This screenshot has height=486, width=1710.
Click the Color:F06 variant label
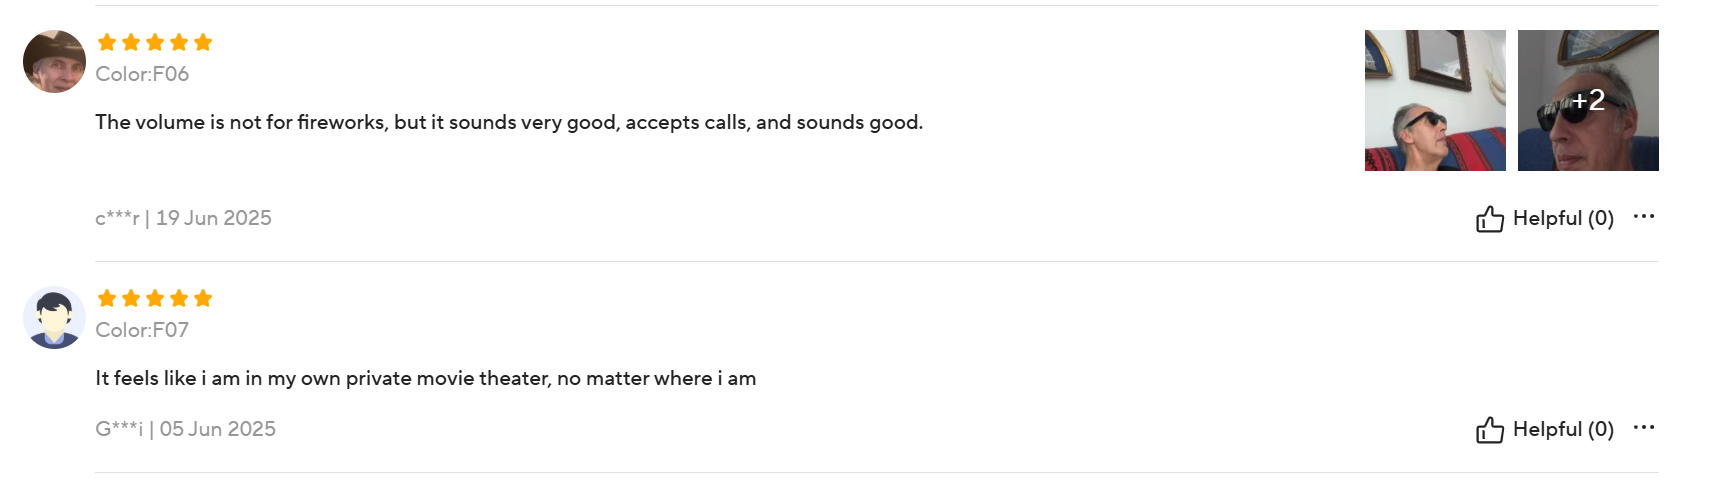click(142, 74)
